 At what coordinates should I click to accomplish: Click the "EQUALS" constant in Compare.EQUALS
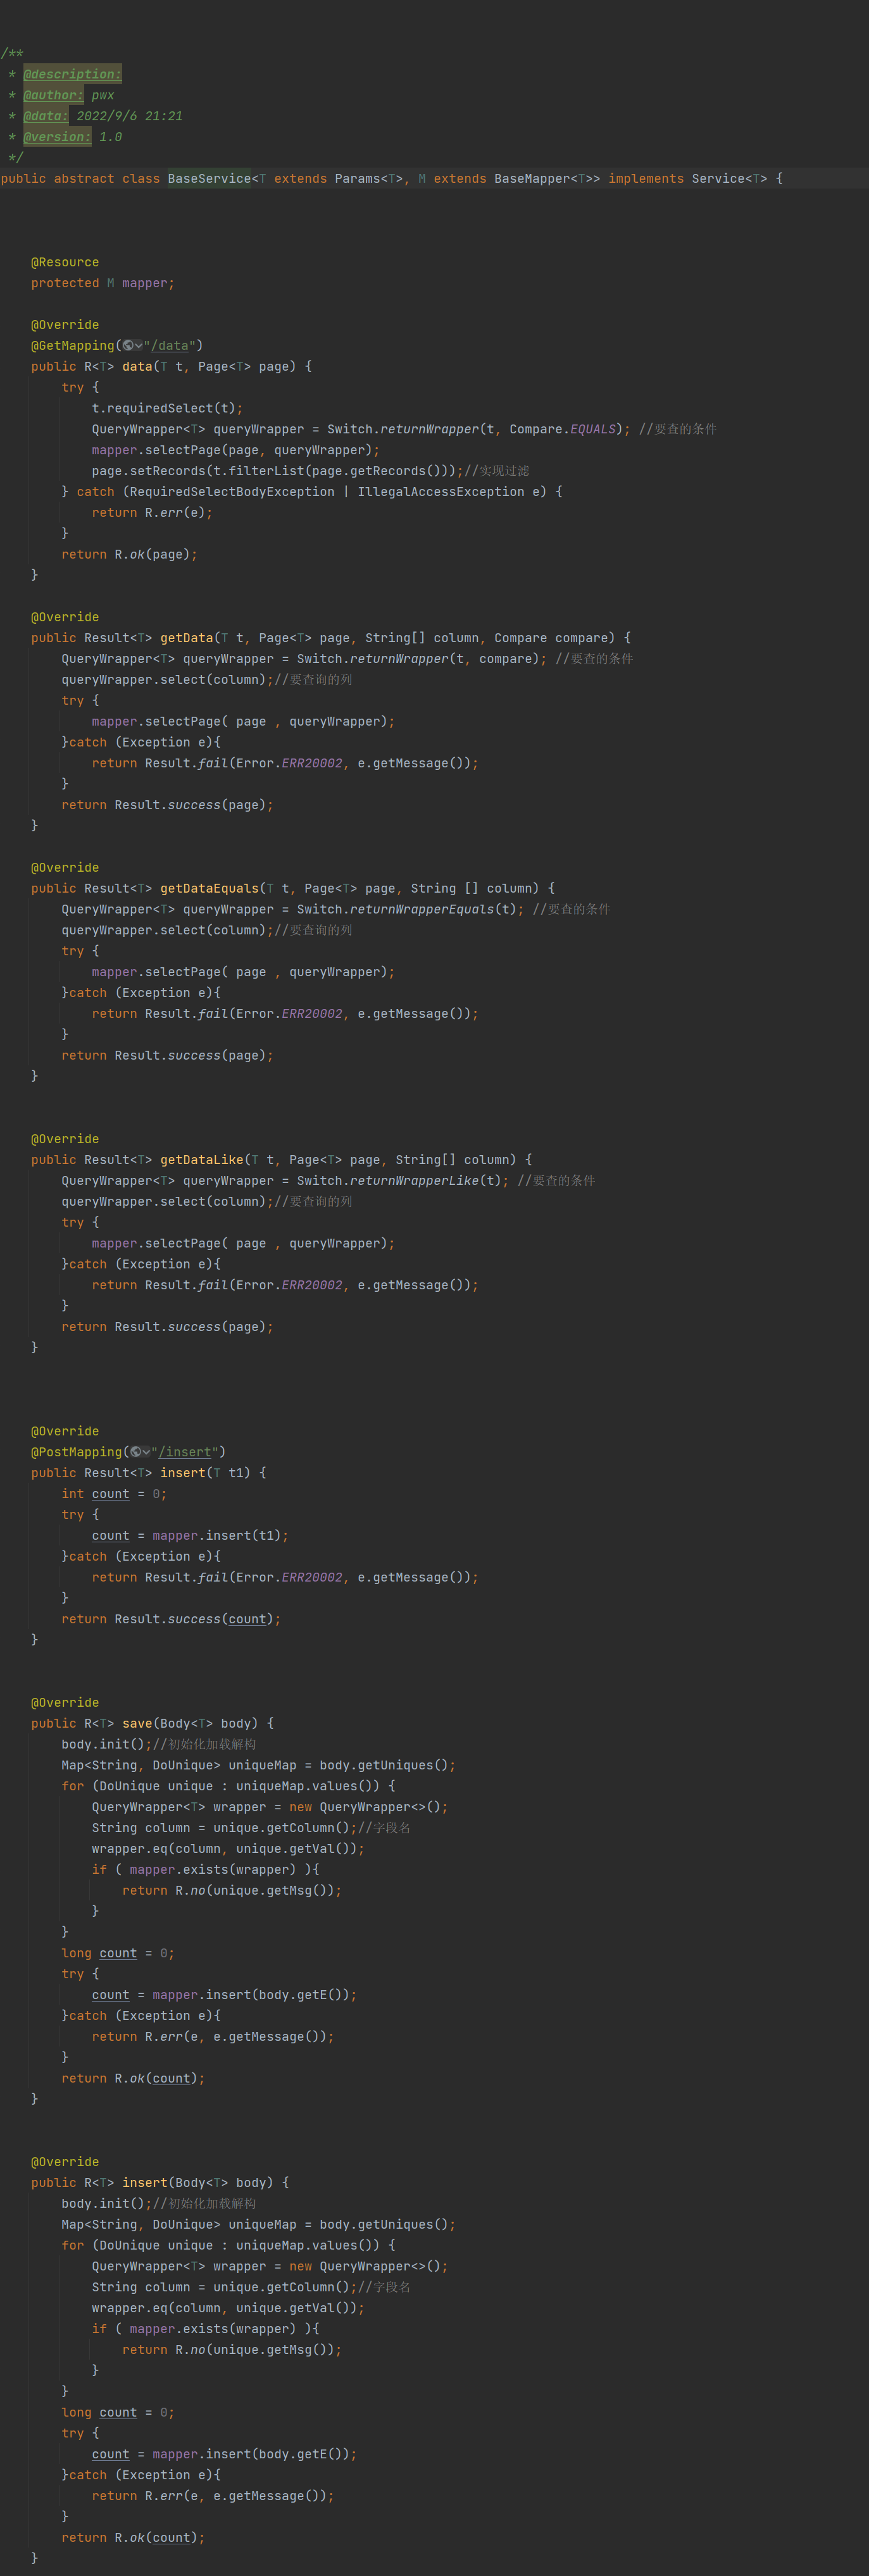(593, 429)
